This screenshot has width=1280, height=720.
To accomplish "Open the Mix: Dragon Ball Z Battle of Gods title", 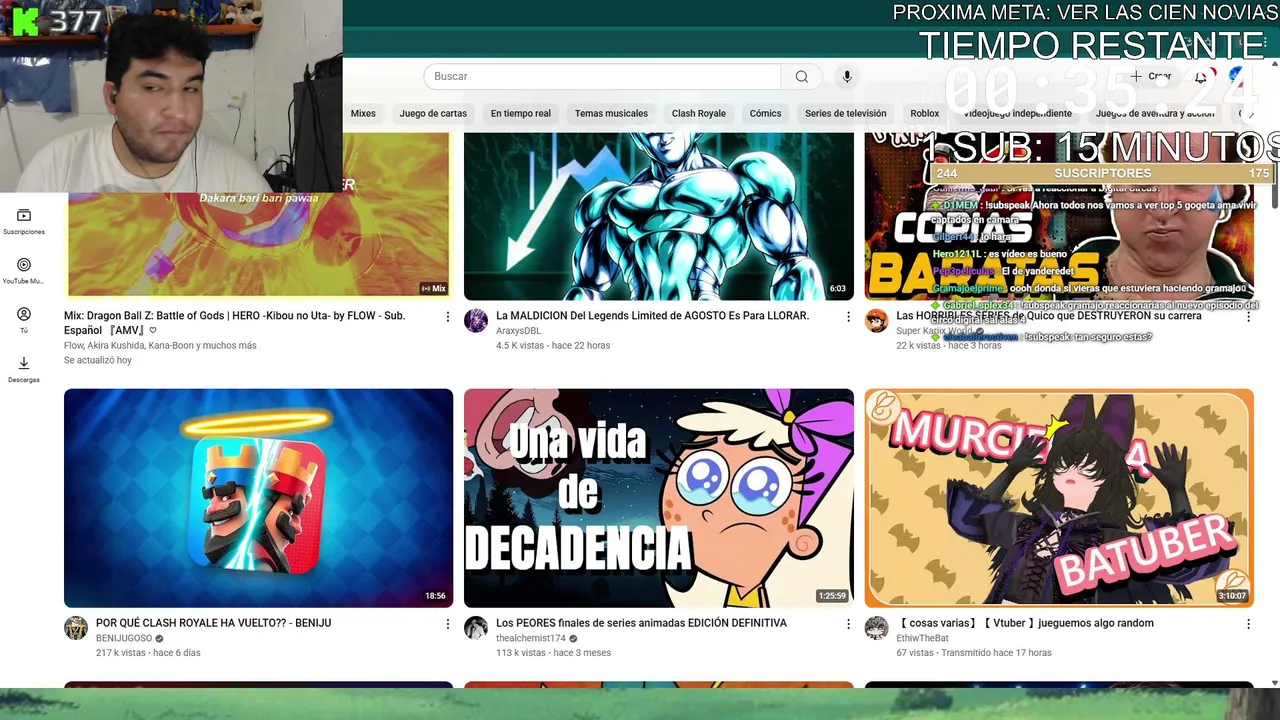I will click(234, 322).
